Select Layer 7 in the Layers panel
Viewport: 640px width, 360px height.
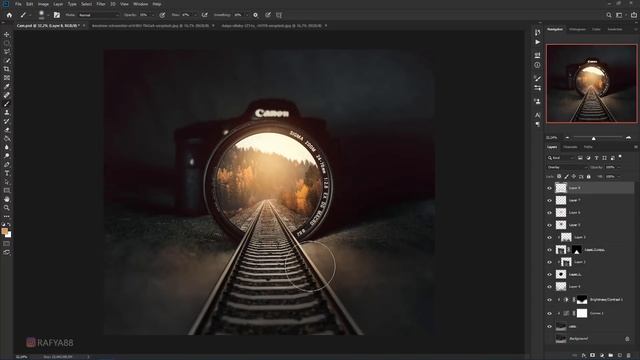591,200
